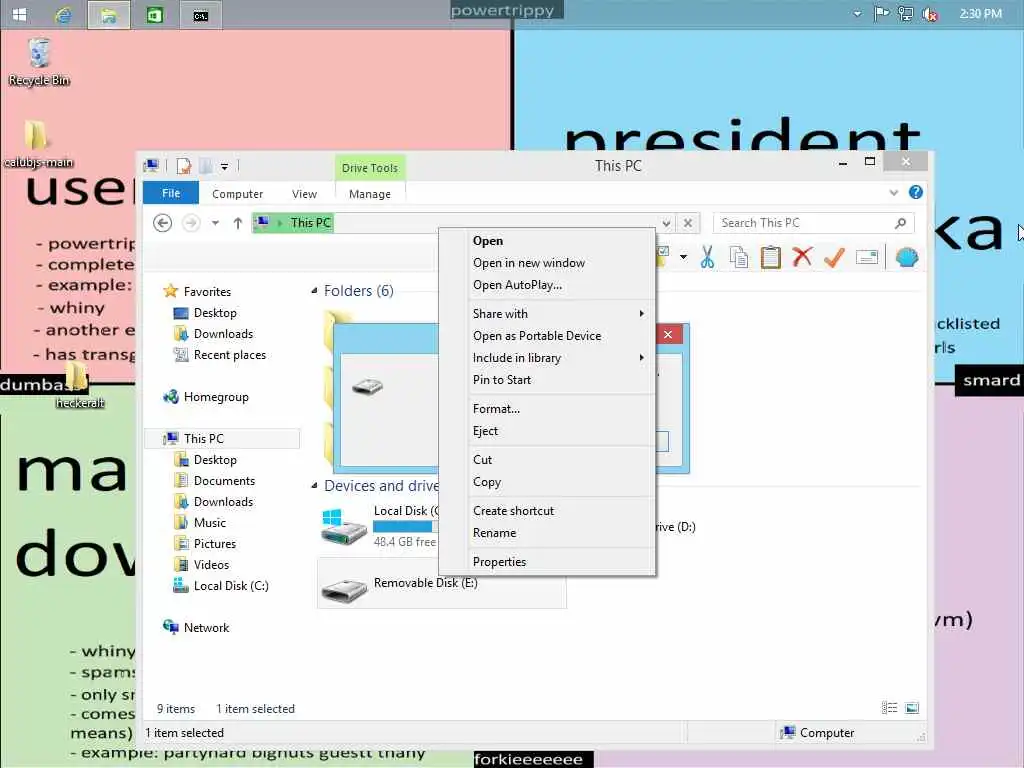This screenshot has height=768, width=1024.
Task: Open Command Prompt from the taskbar
Action: (x=200, y=14)
